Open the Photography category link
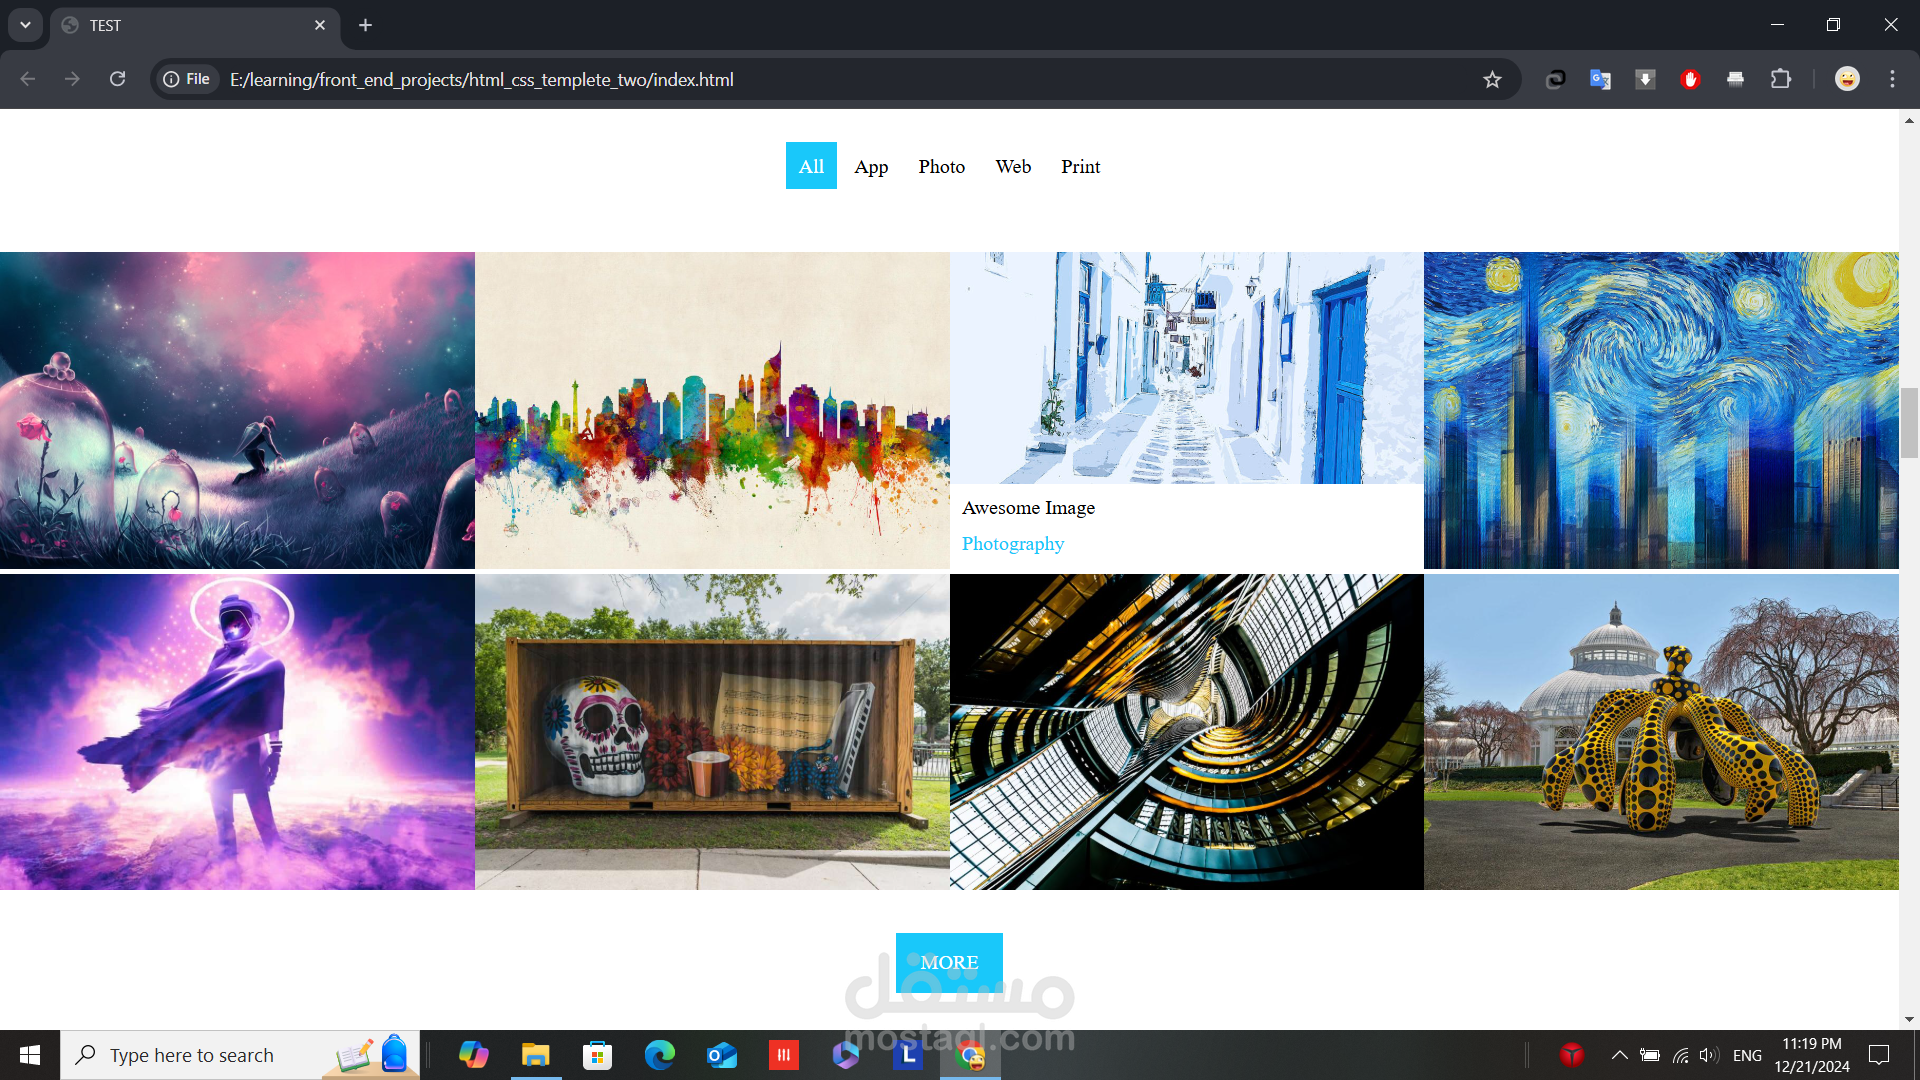This screenshot has height=1080, width=1920. pos(1013,543)
